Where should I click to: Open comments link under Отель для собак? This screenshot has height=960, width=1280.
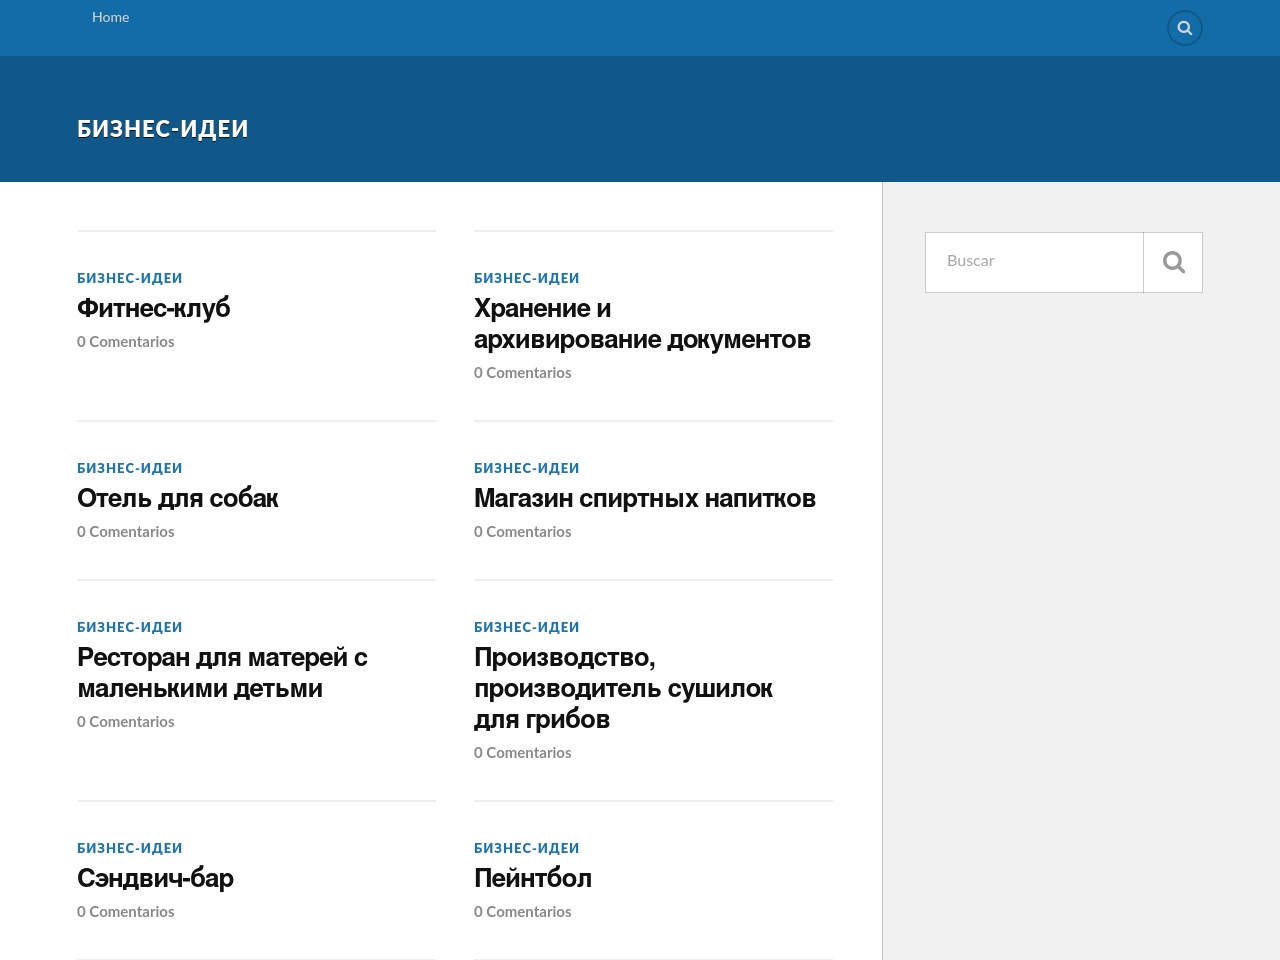pos(126,532)
